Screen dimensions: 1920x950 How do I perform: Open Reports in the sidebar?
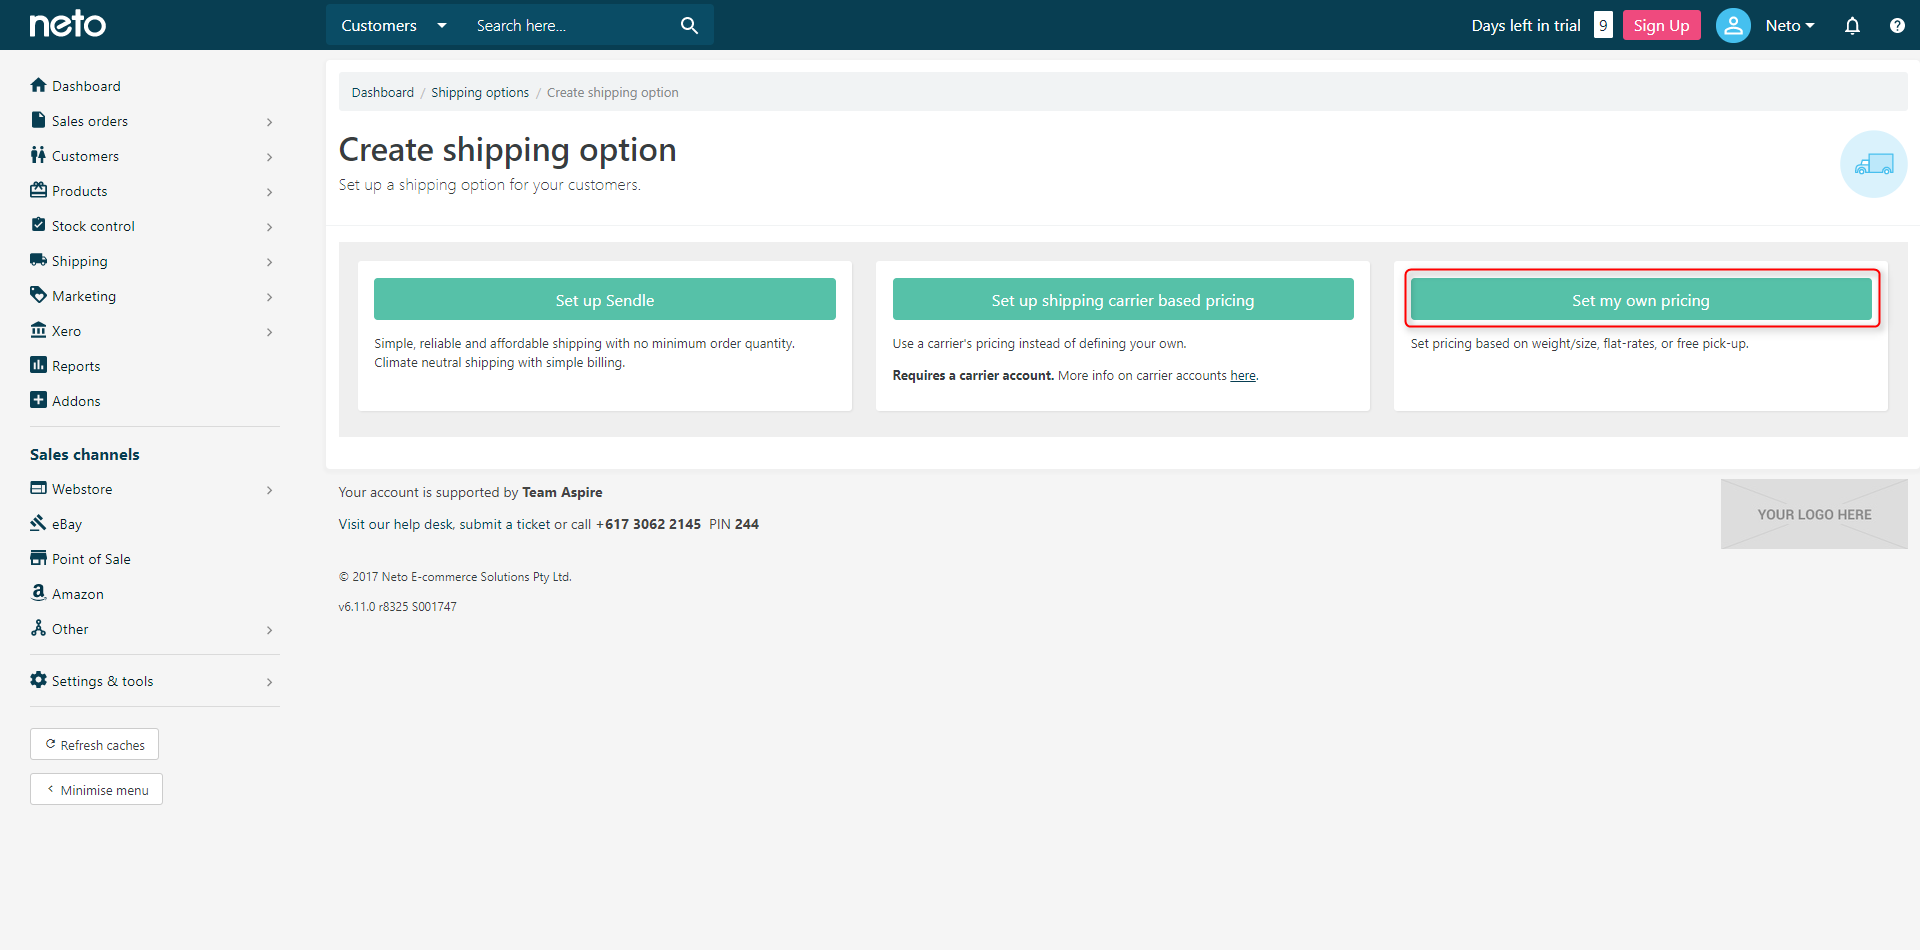(x=76, y=366)
